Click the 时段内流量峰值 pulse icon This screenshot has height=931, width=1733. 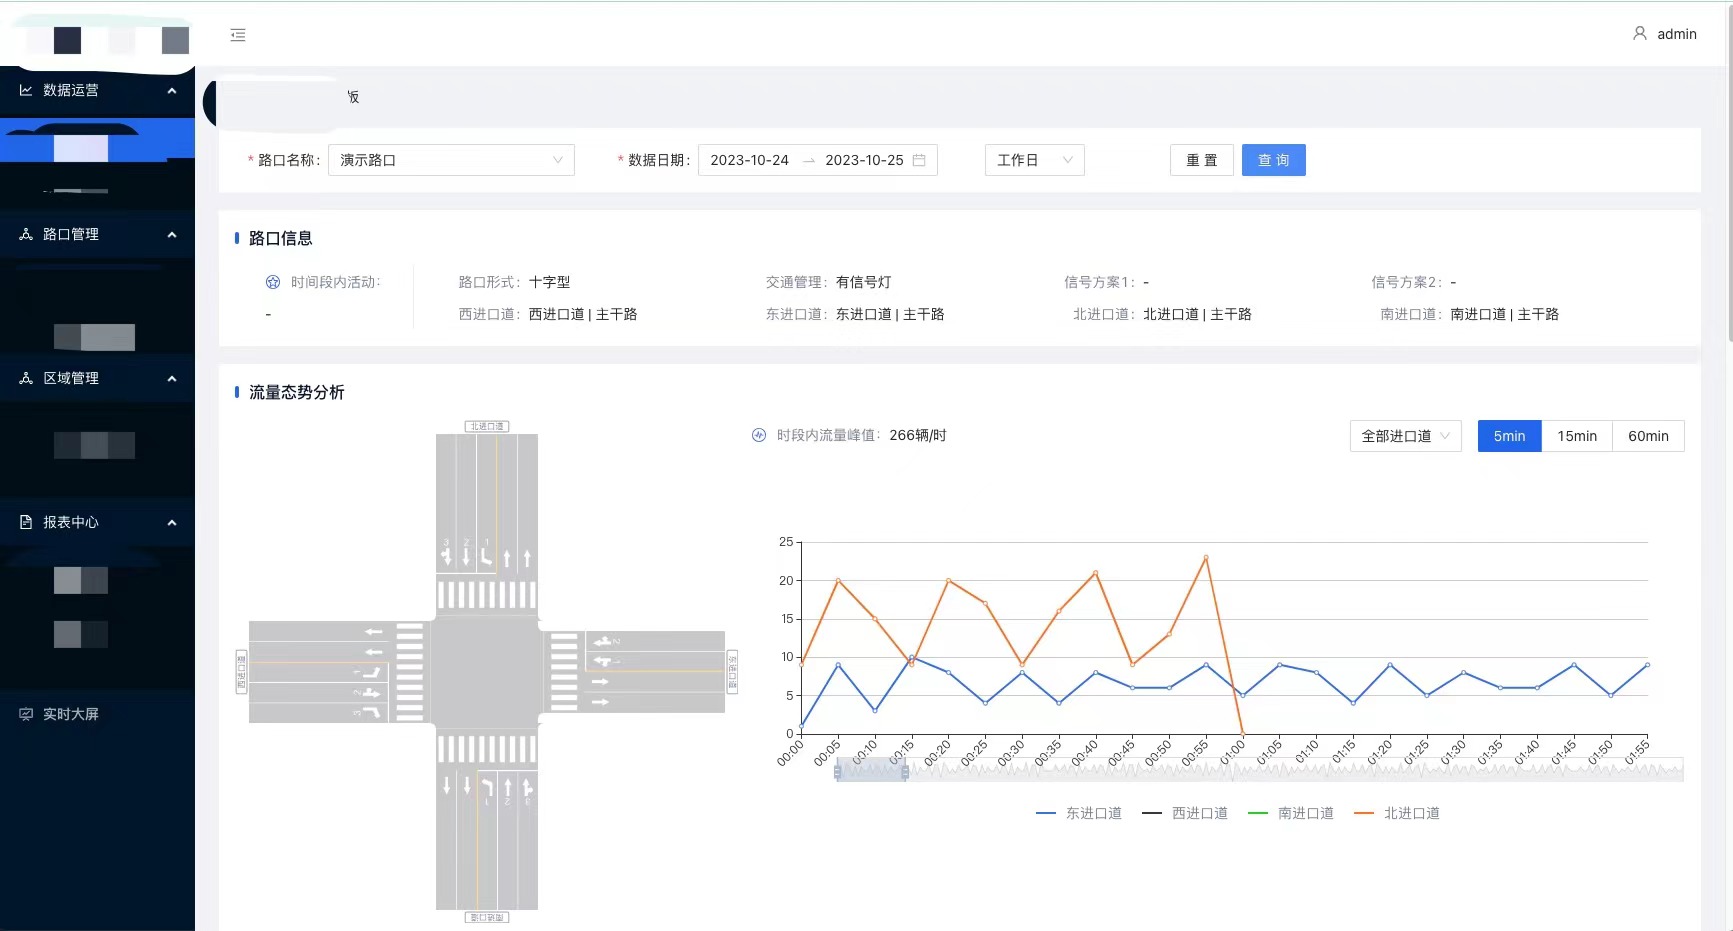(x=759, y=435)
